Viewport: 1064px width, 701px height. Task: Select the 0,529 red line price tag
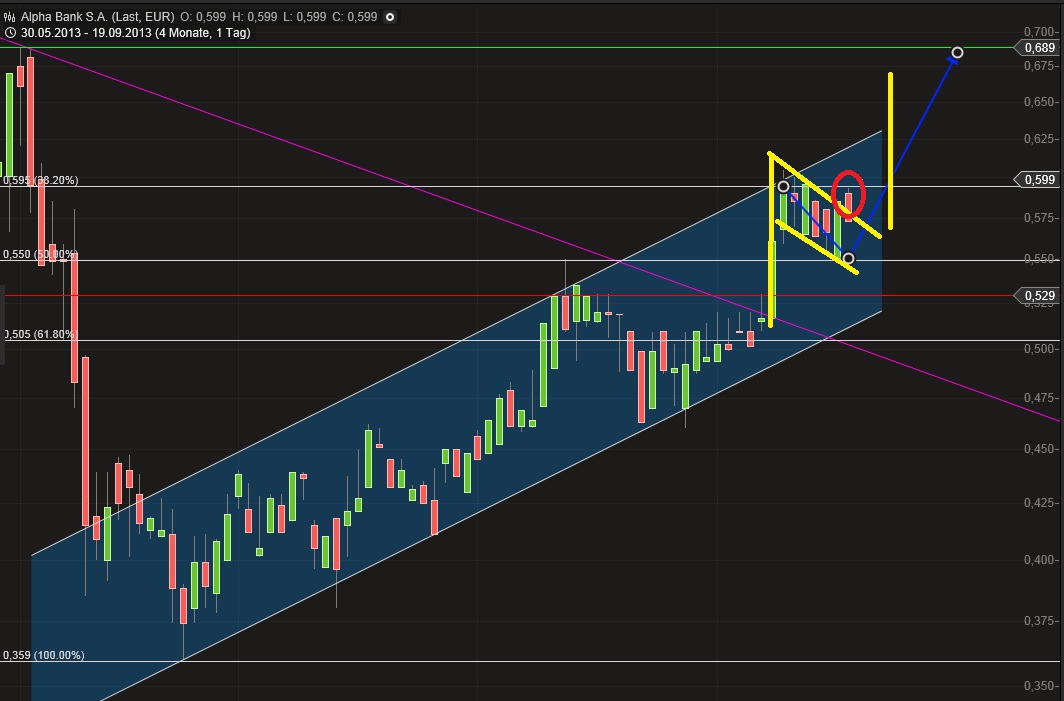click(1039, 295)
